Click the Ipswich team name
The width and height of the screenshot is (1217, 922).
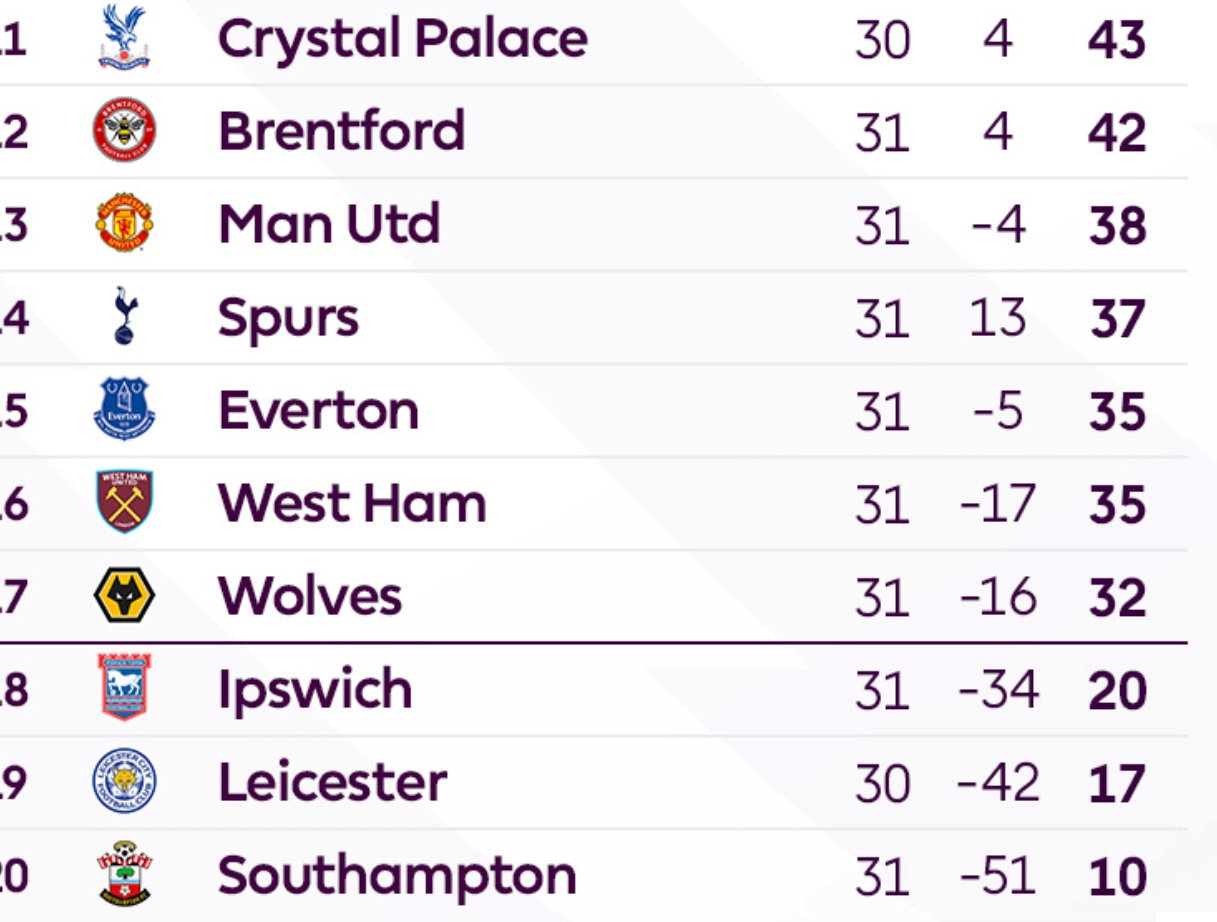315,691
